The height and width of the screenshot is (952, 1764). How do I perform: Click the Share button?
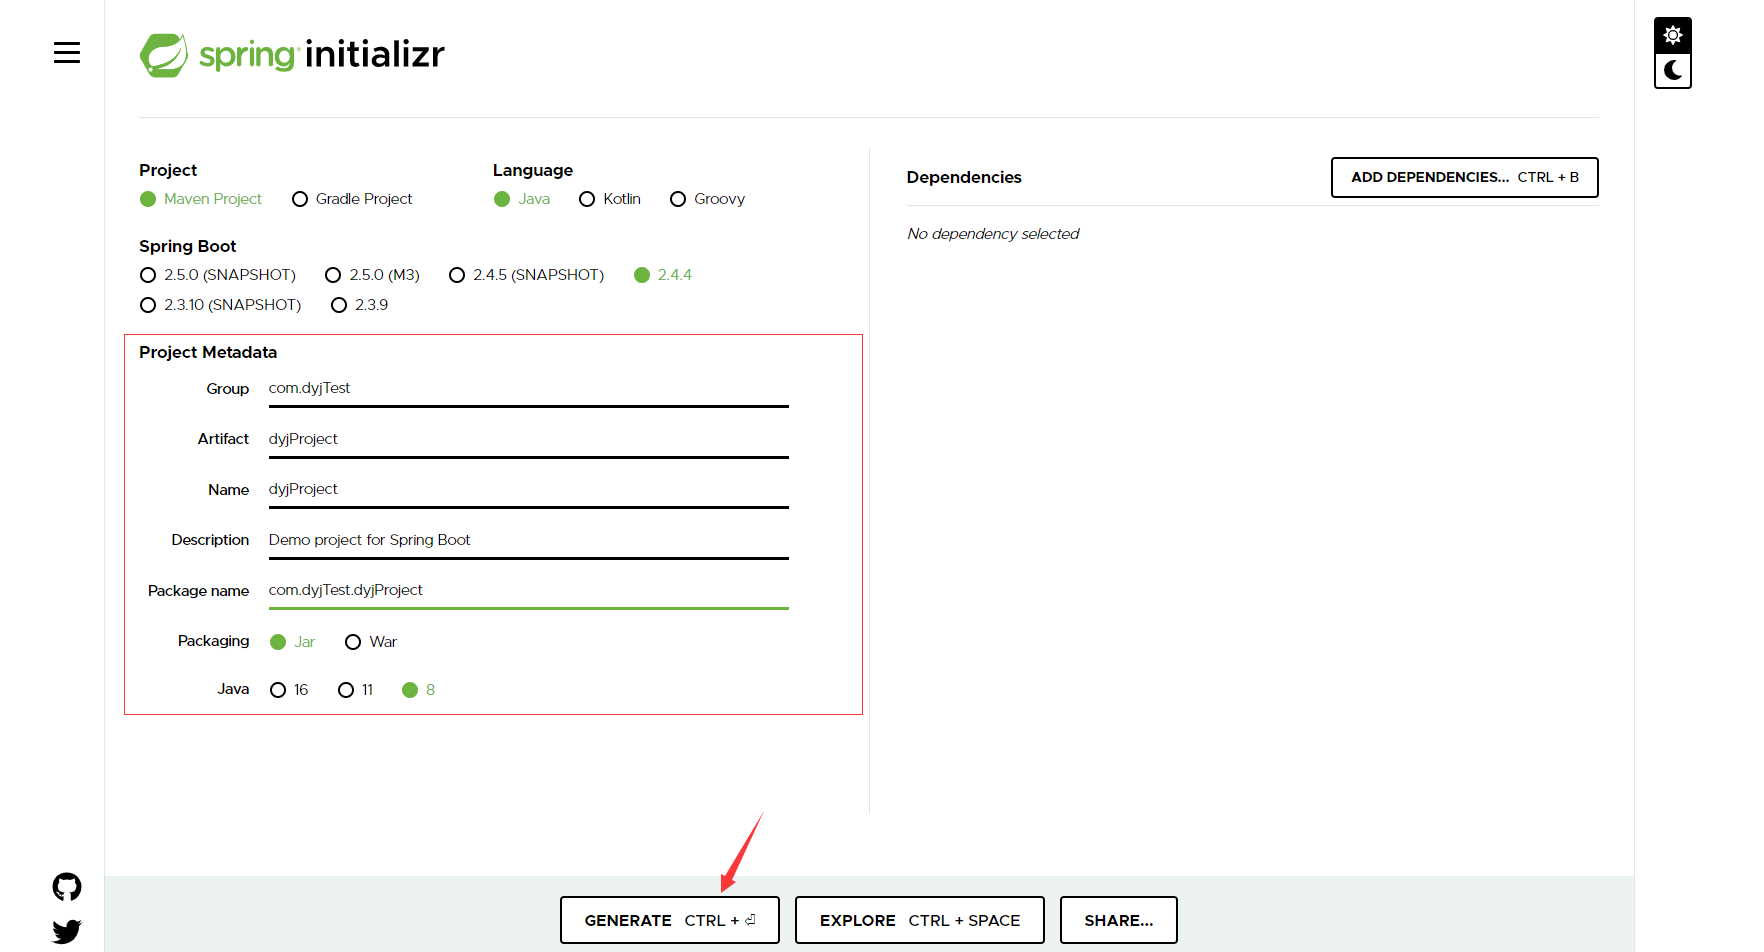tap(1119, 920)
